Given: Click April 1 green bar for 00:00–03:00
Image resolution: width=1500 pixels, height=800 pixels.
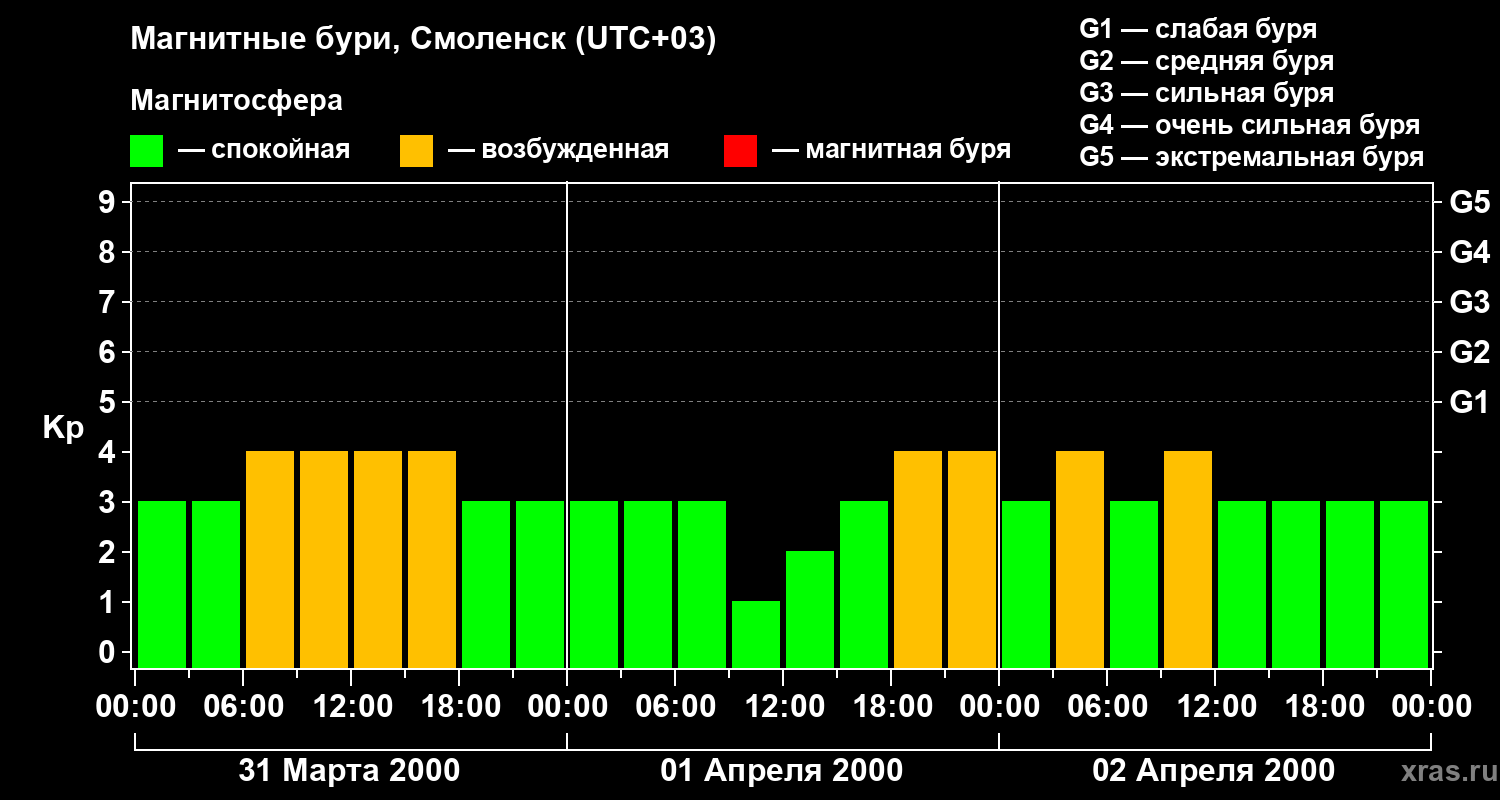Looking at the screenshot, I should pyautogui.click(x=594, y=584).
